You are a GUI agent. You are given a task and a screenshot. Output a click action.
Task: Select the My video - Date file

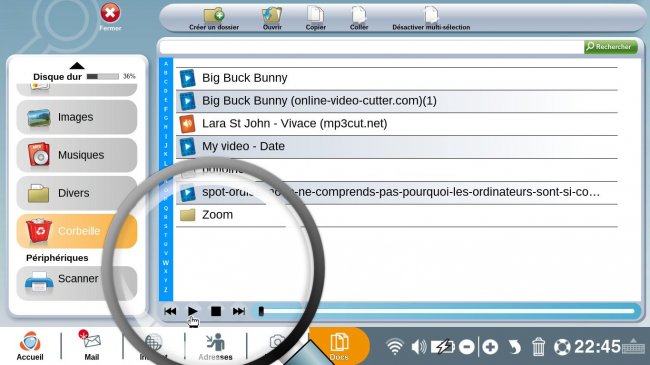397,146
